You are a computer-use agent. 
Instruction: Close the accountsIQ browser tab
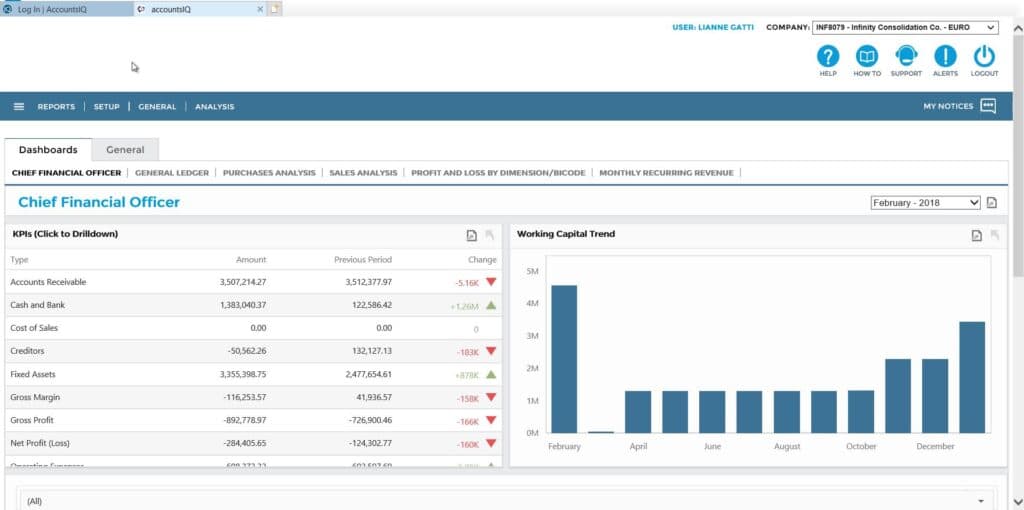pyautogui.click(x=261, y=9)
